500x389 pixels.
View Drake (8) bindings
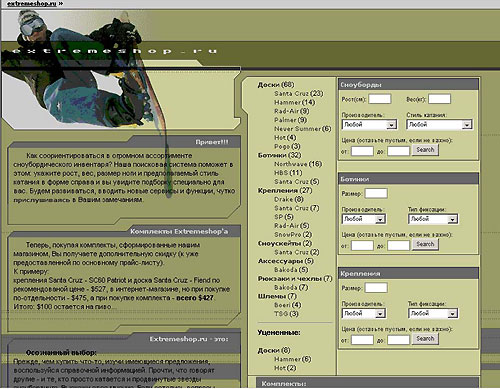pos(289,199)
